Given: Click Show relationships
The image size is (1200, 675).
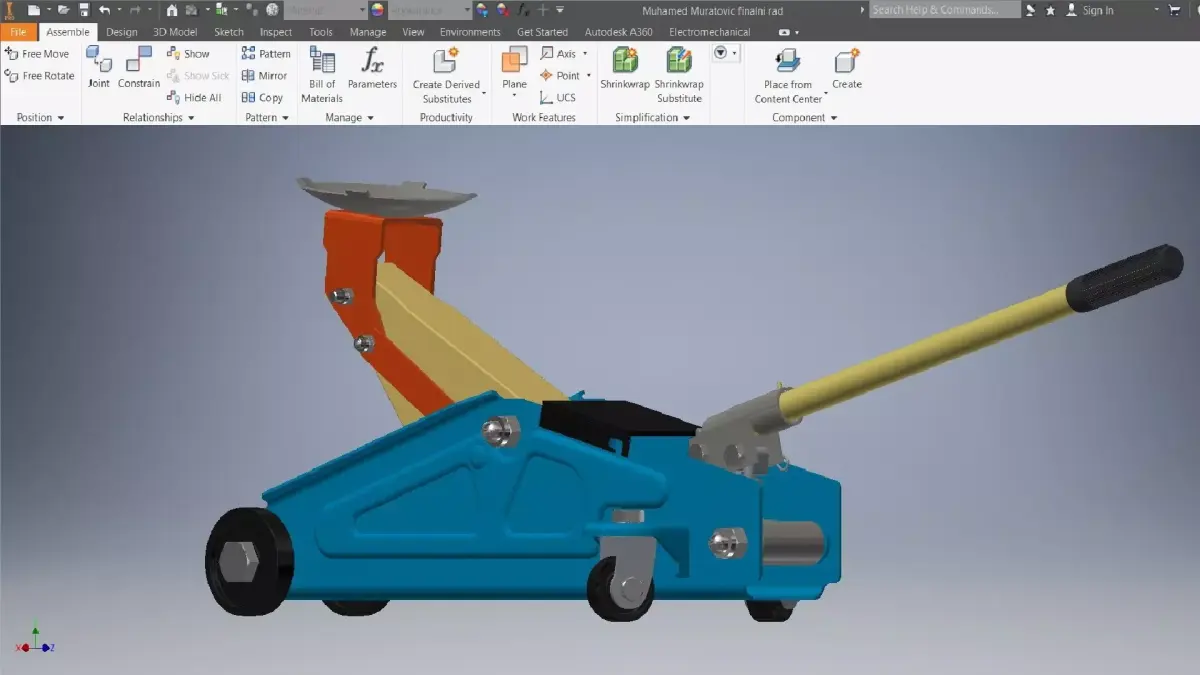Looking at the screenshot, I should [x=188, y=54].
